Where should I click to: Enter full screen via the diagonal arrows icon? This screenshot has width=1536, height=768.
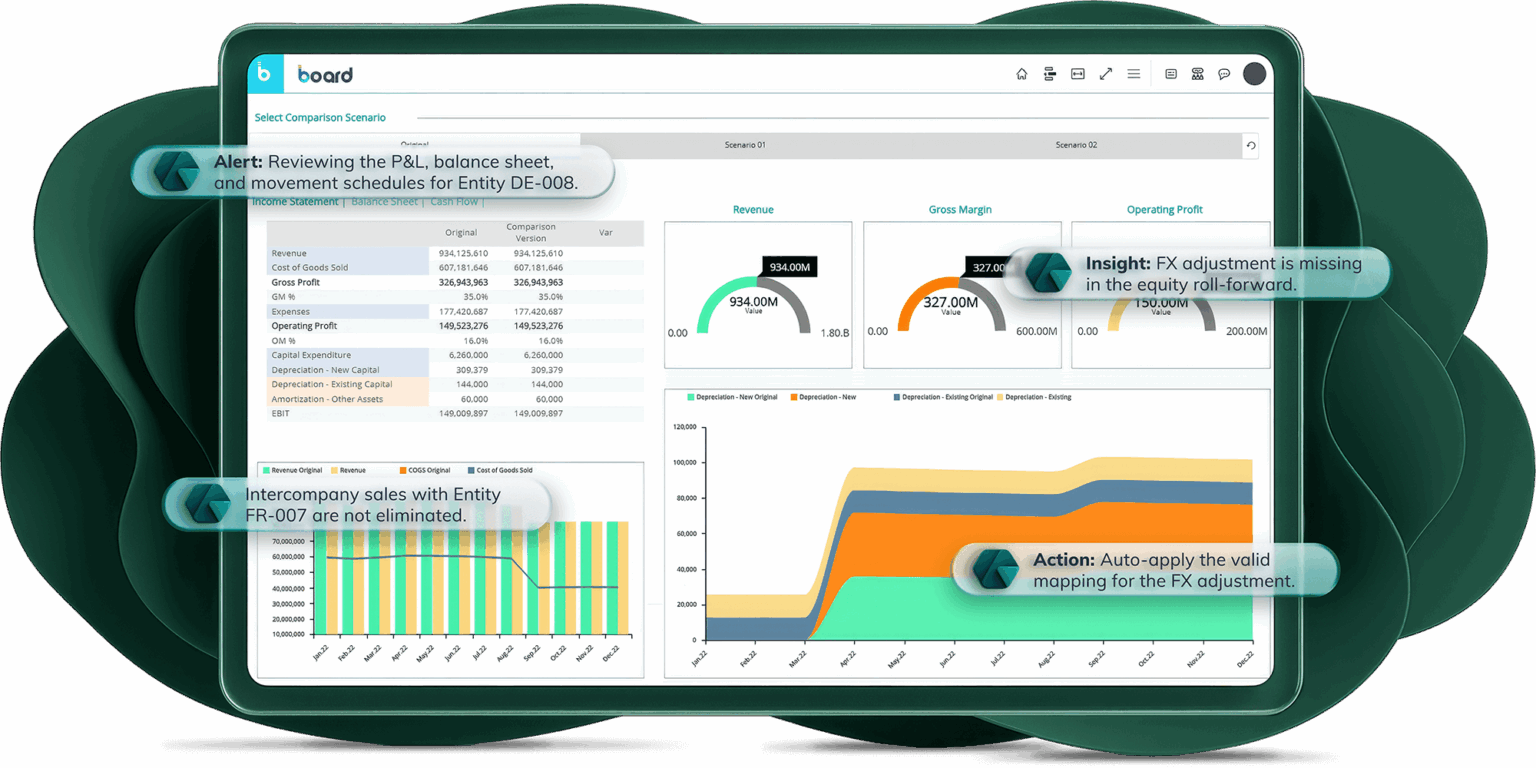[1105, 73]
